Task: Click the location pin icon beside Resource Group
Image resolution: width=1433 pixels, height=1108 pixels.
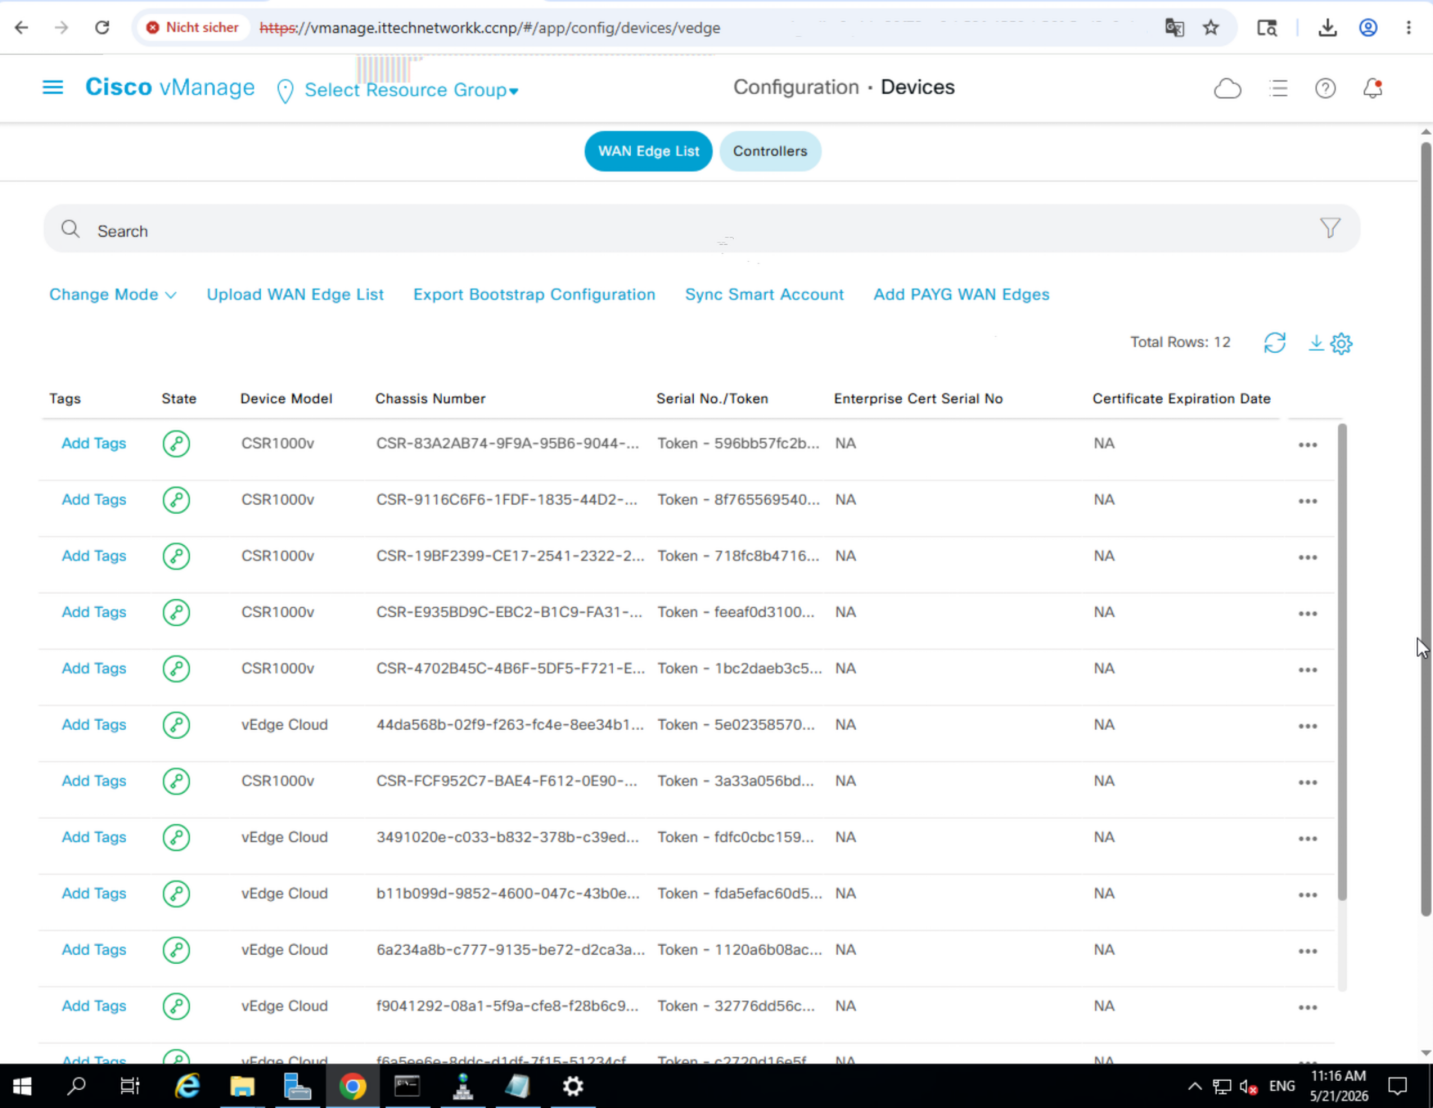Action: (x=285, y=92)
